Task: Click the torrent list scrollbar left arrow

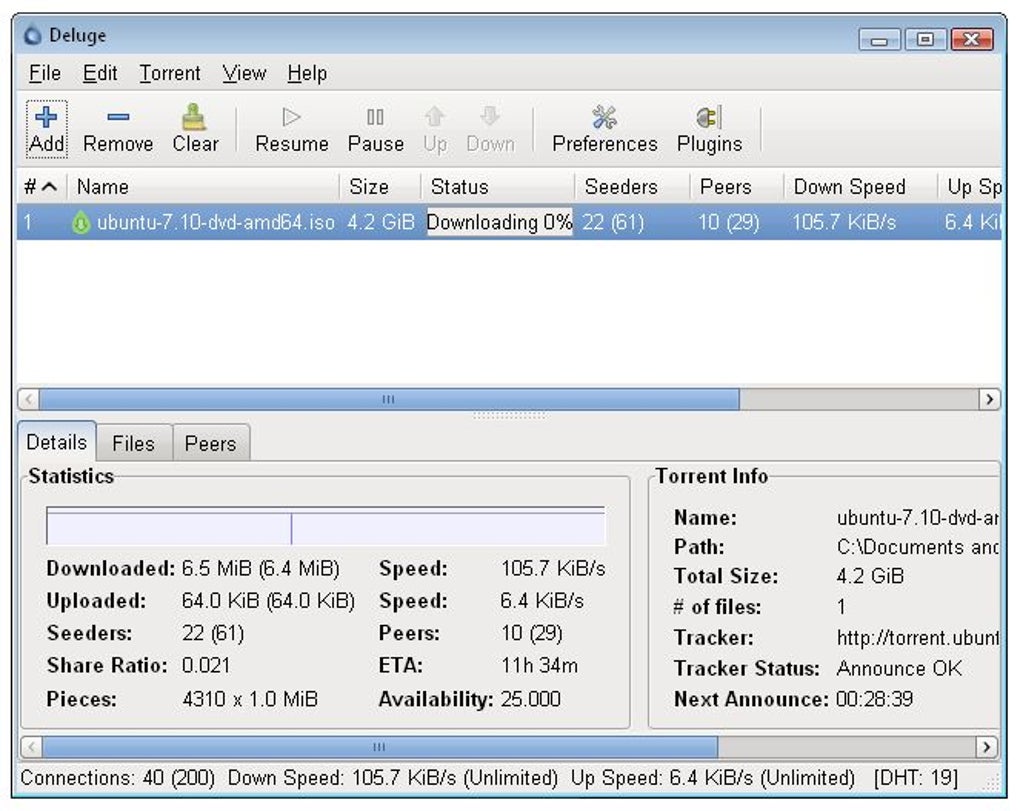Action: coord(28,399)
